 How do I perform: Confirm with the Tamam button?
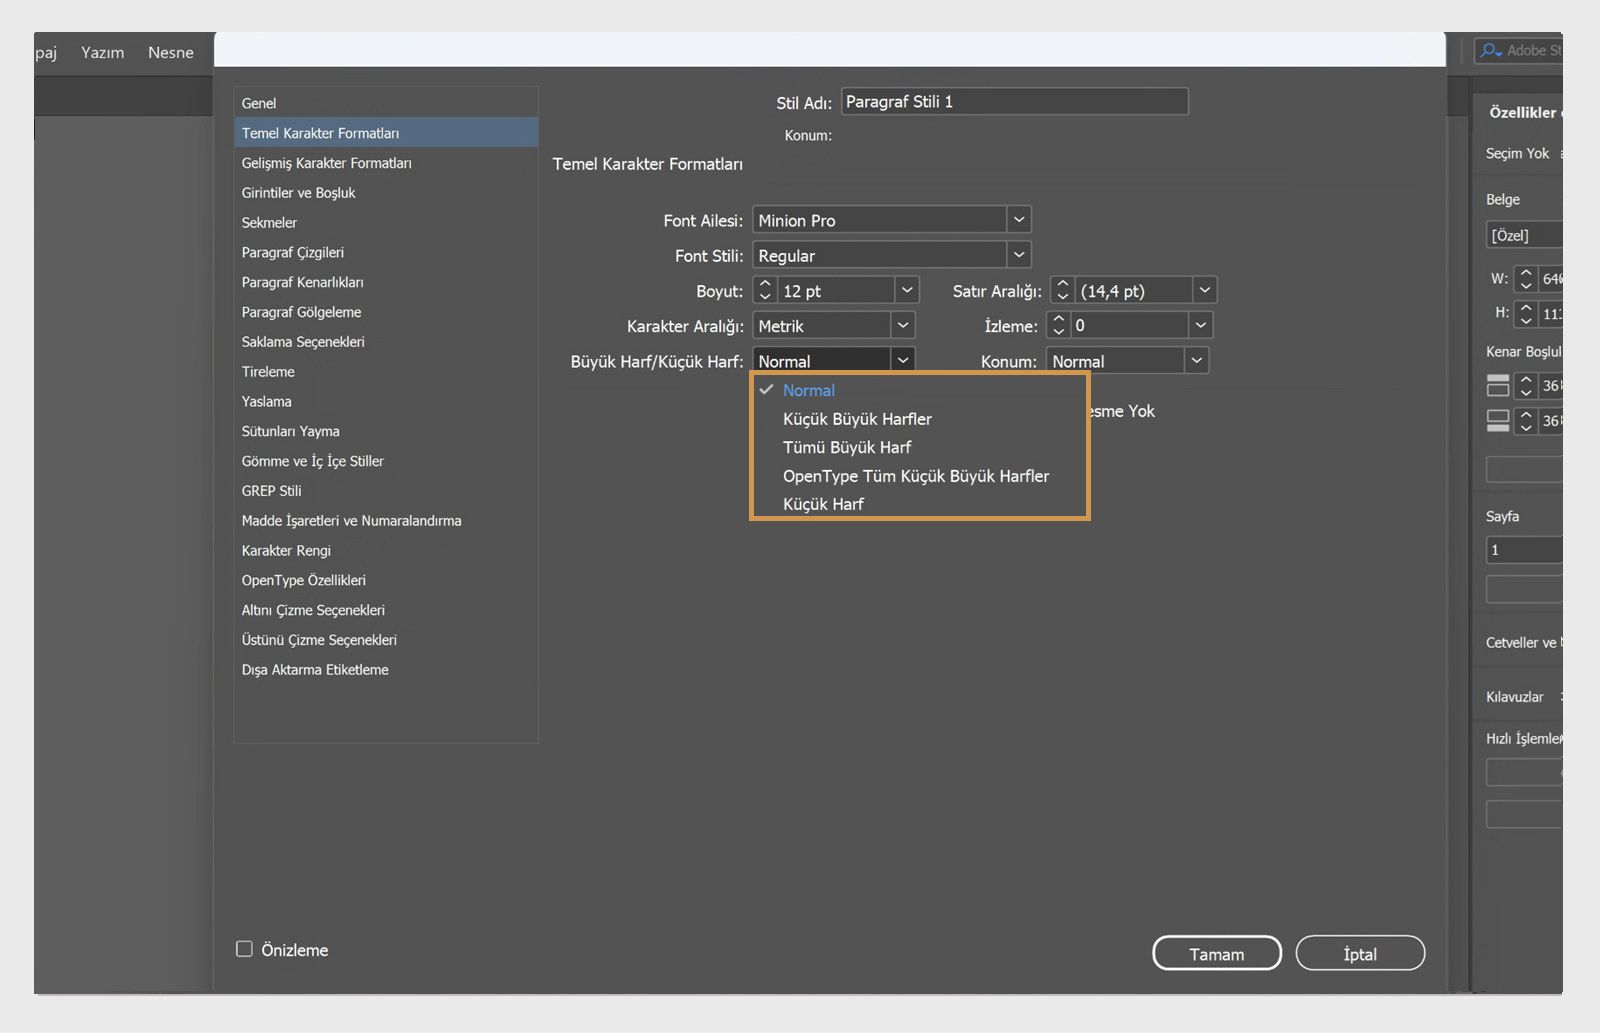[1217, 953]
